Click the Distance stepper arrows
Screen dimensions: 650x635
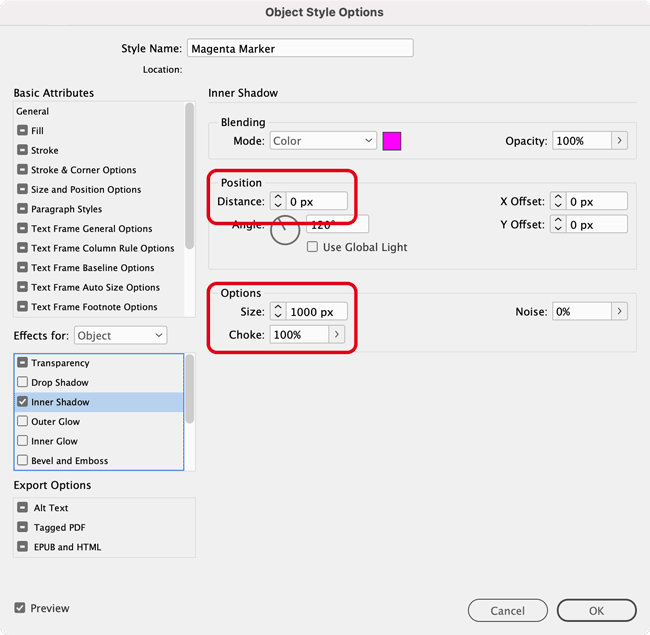[x=278, y=201]
